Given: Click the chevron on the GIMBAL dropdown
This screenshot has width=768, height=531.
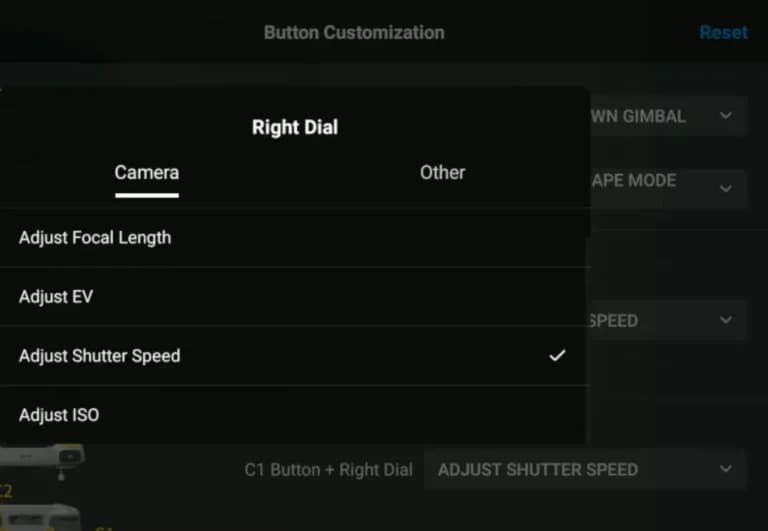Looking at the screenshot, I should (726, 116).
